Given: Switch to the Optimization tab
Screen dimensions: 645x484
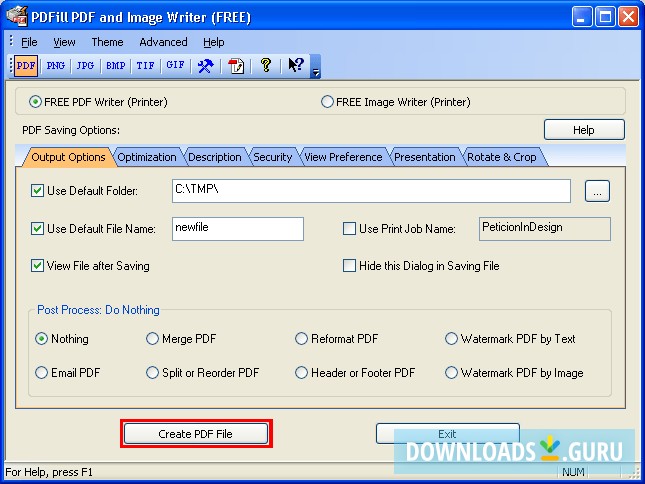Looking at the screenshot, I should (146, 157).
